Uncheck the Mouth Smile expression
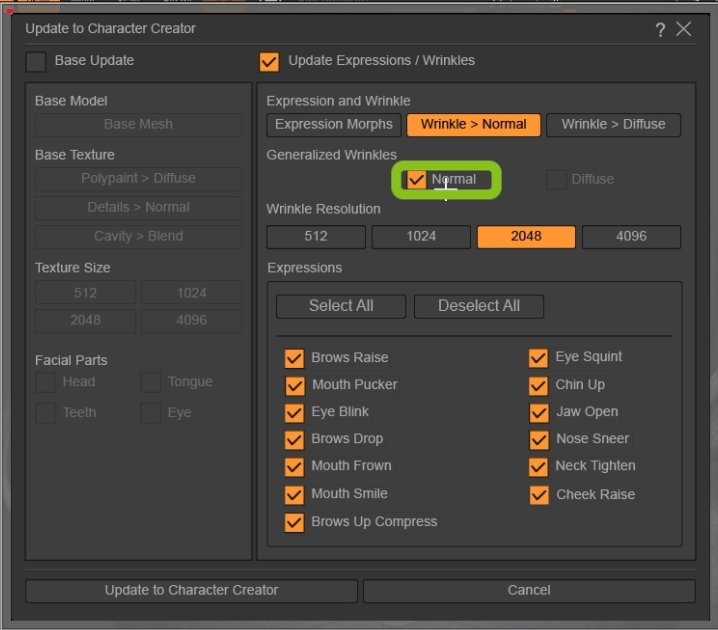718x630 pixels. [x=294, y=494]
